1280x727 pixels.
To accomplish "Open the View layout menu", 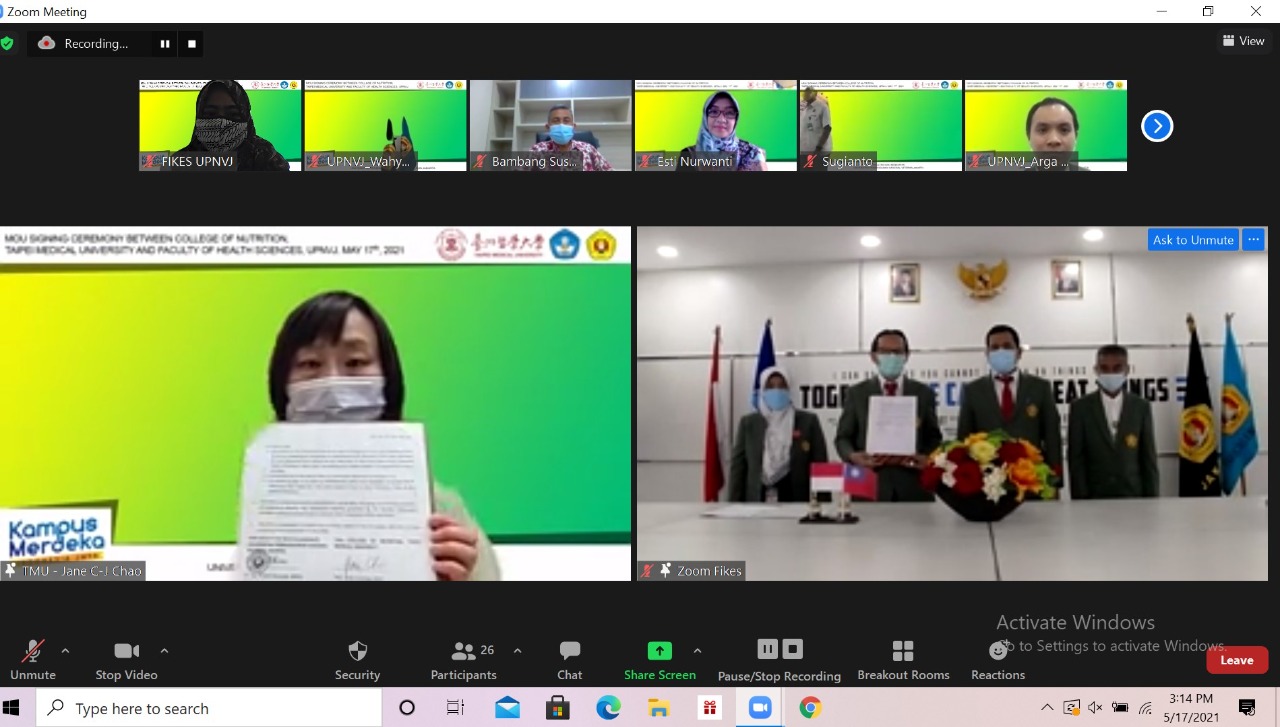I will coord(1243,41).
